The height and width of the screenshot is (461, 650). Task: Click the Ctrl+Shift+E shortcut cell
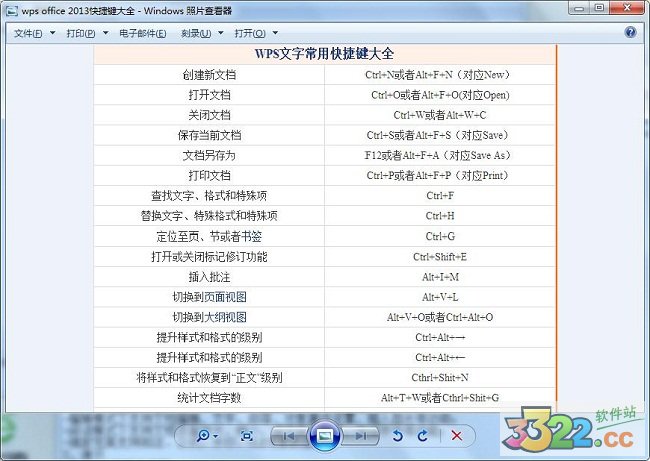pyautogui.click(x=440, y=257)
